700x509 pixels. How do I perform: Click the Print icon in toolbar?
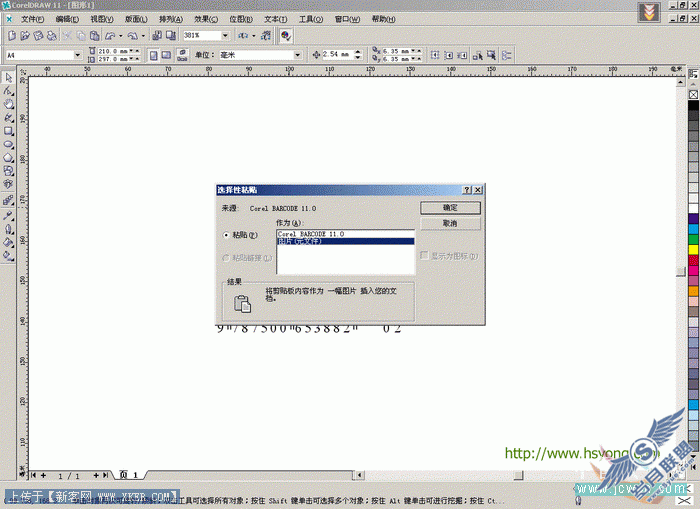point(52,35)
